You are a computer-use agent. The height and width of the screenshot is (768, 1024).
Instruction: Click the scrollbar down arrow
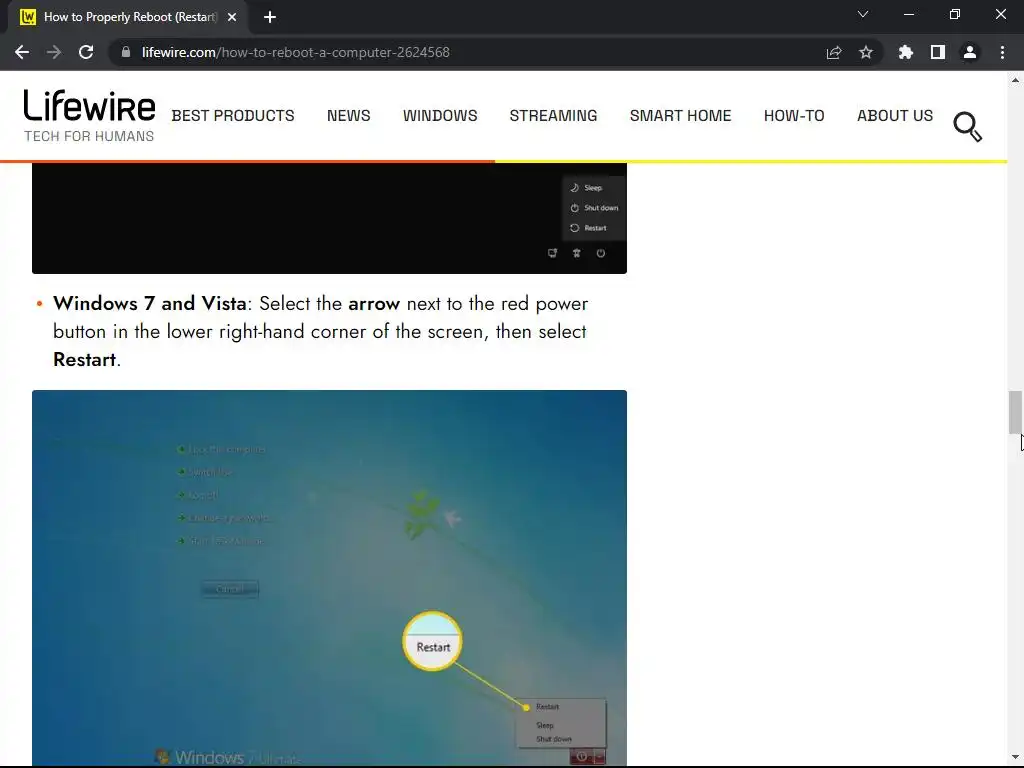click(x=1015, y=757)
